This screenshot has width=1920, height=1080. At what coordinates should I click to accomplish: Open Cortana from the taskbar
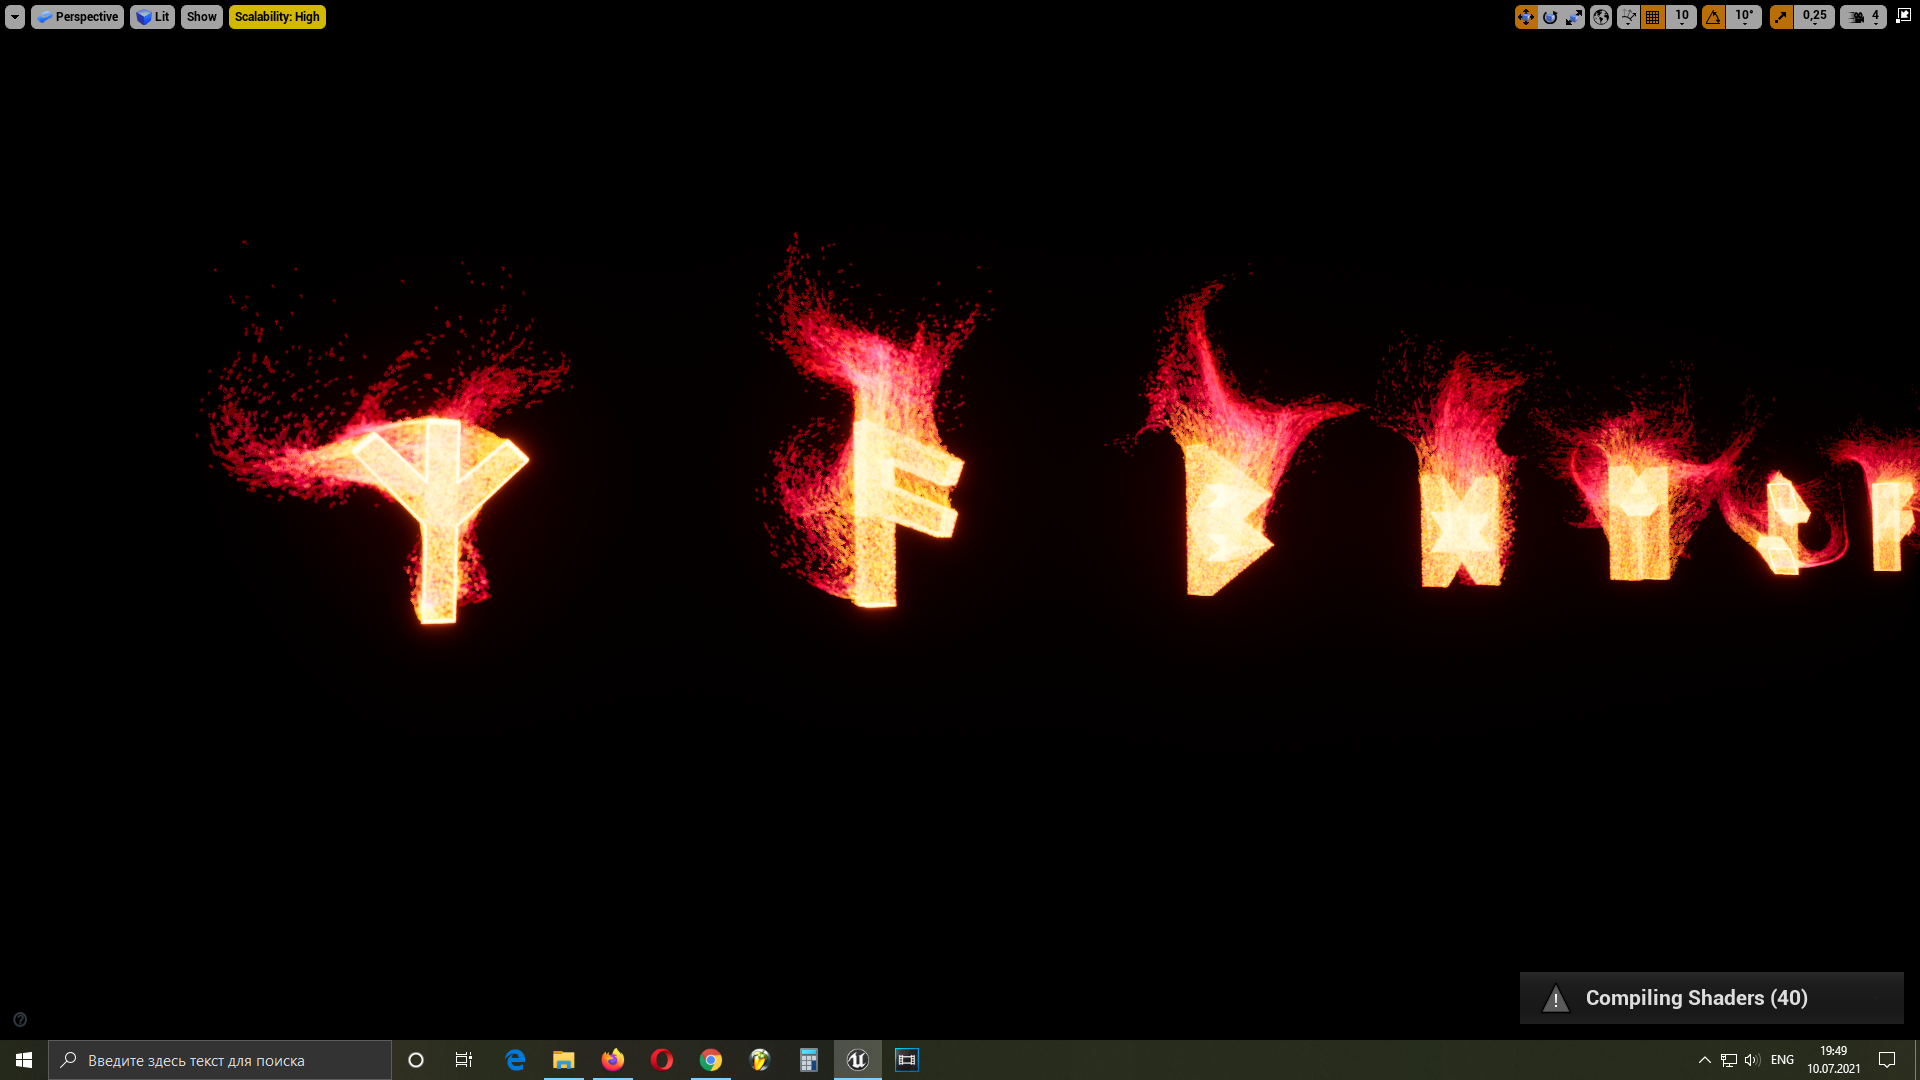[x=416, y=1060]
